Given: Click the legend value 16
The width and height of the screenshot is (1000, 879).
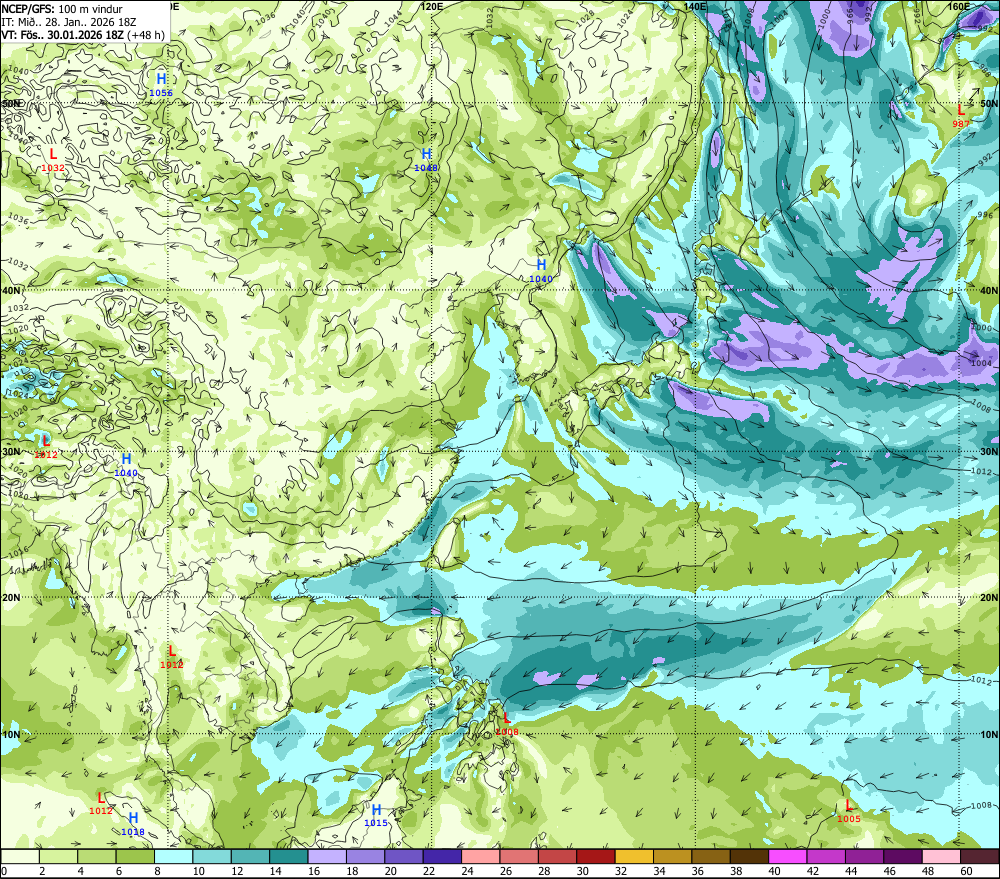Looking at the screenshot, I should [314, 871].
